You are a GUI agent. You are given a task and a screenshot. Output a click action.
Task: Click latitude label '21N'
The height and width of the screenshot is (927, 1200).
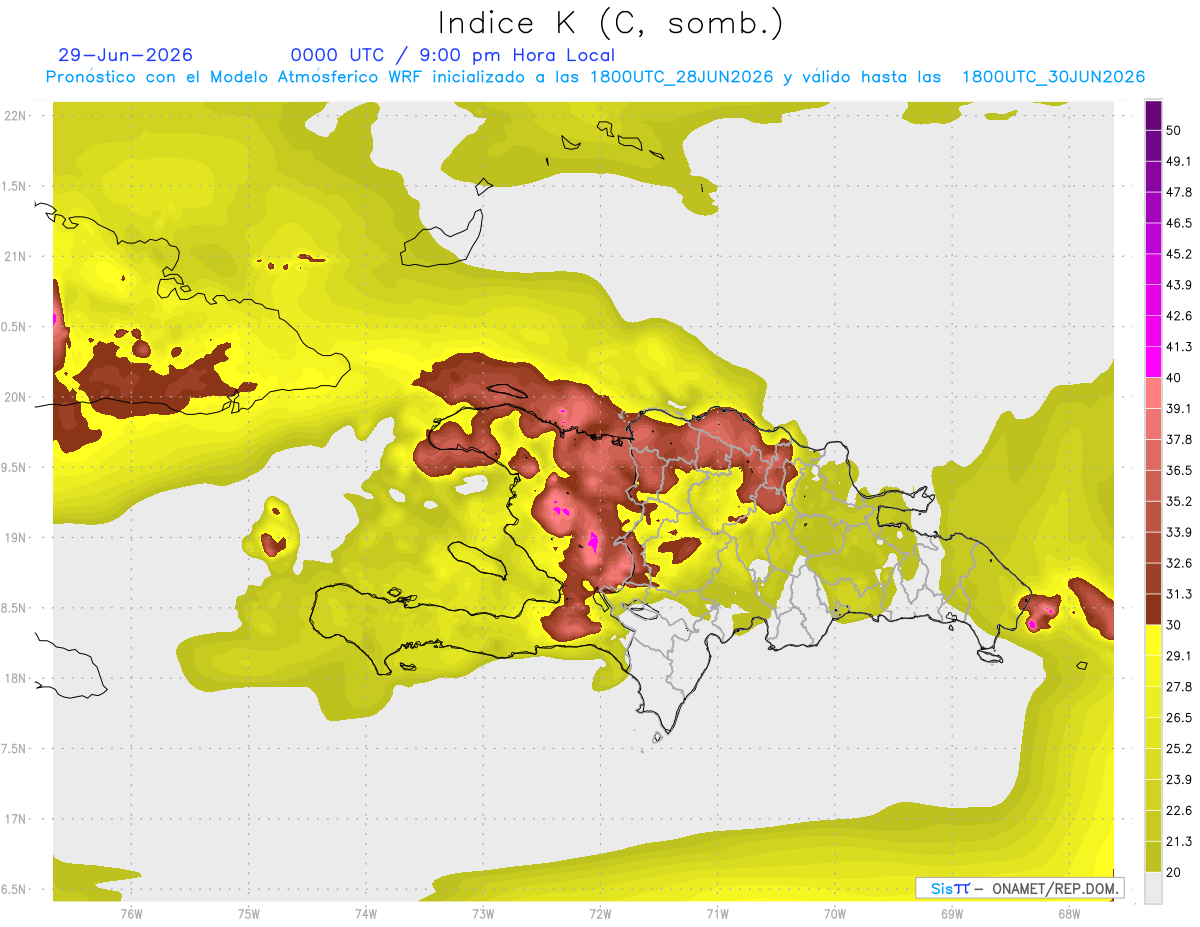click(16, 256)
